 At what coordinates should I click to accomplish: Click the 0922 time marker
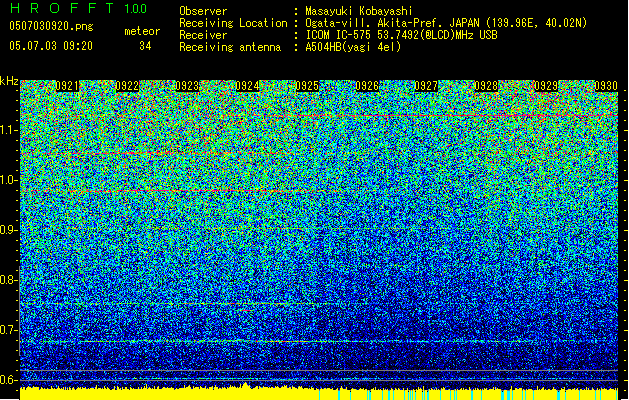pyautogui.click(x=127, y=86)
